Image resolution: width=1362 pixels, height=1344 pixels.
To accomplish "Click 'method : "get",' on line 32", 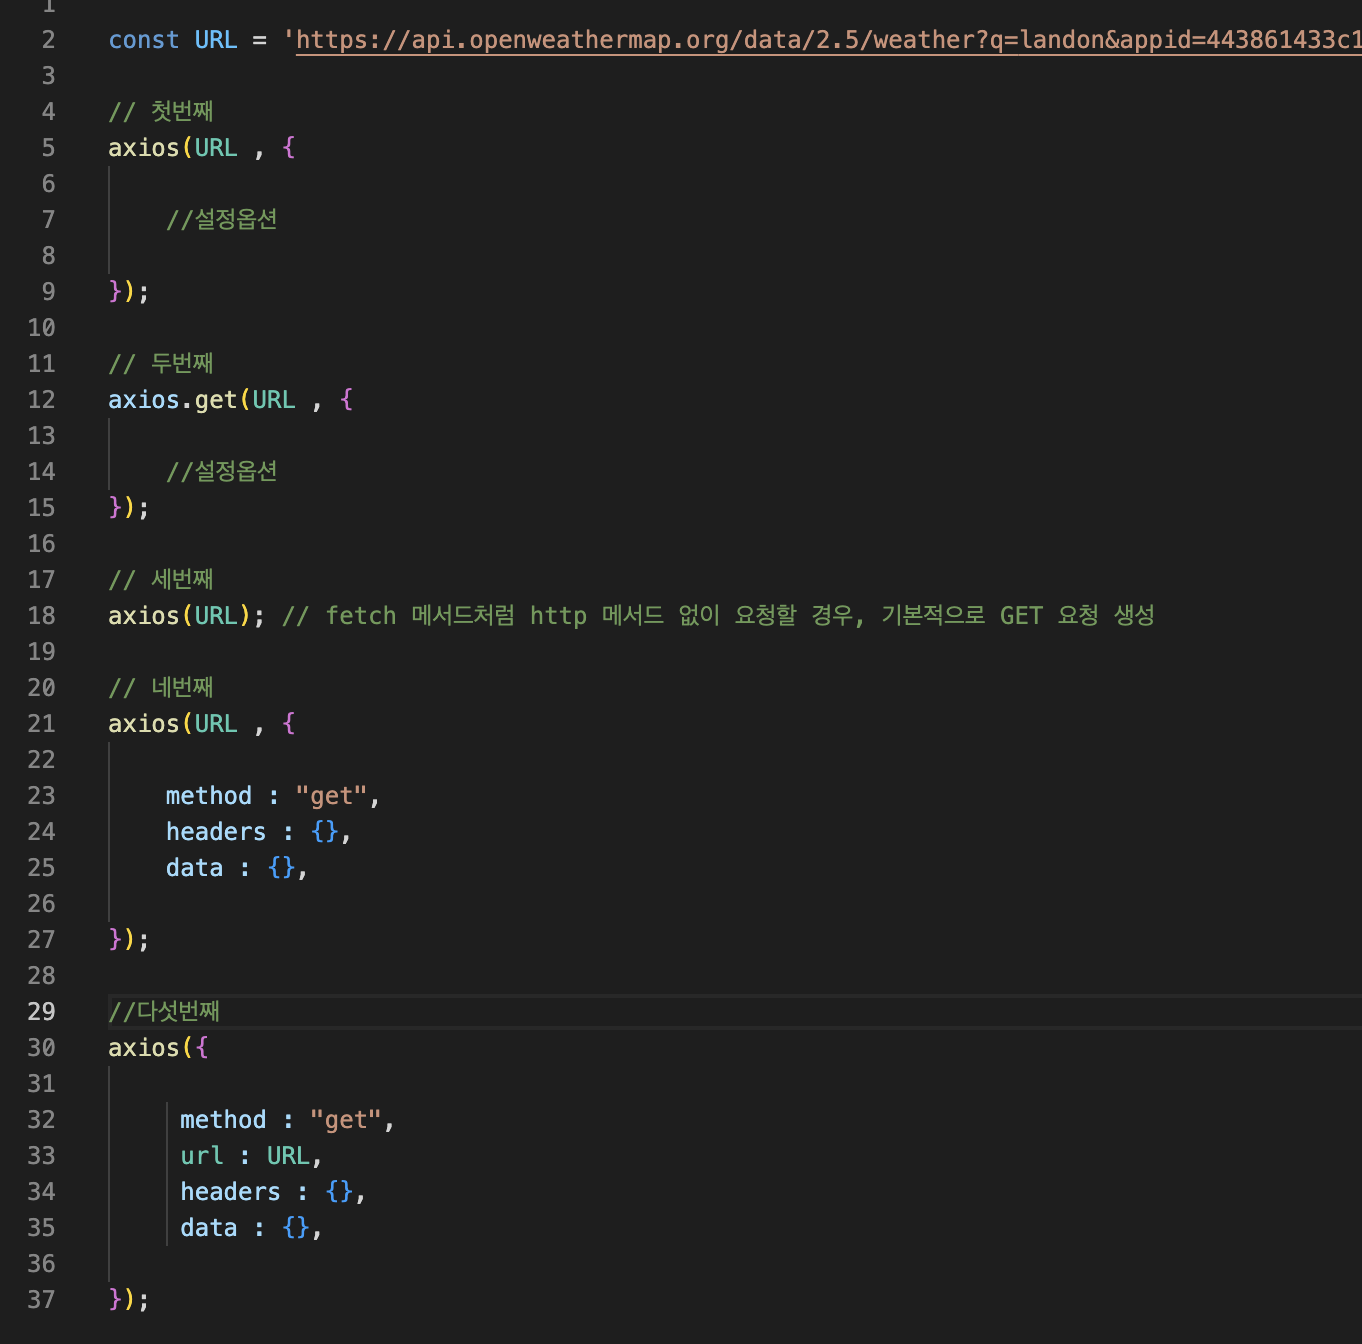I will click(x=287, y=1119).
